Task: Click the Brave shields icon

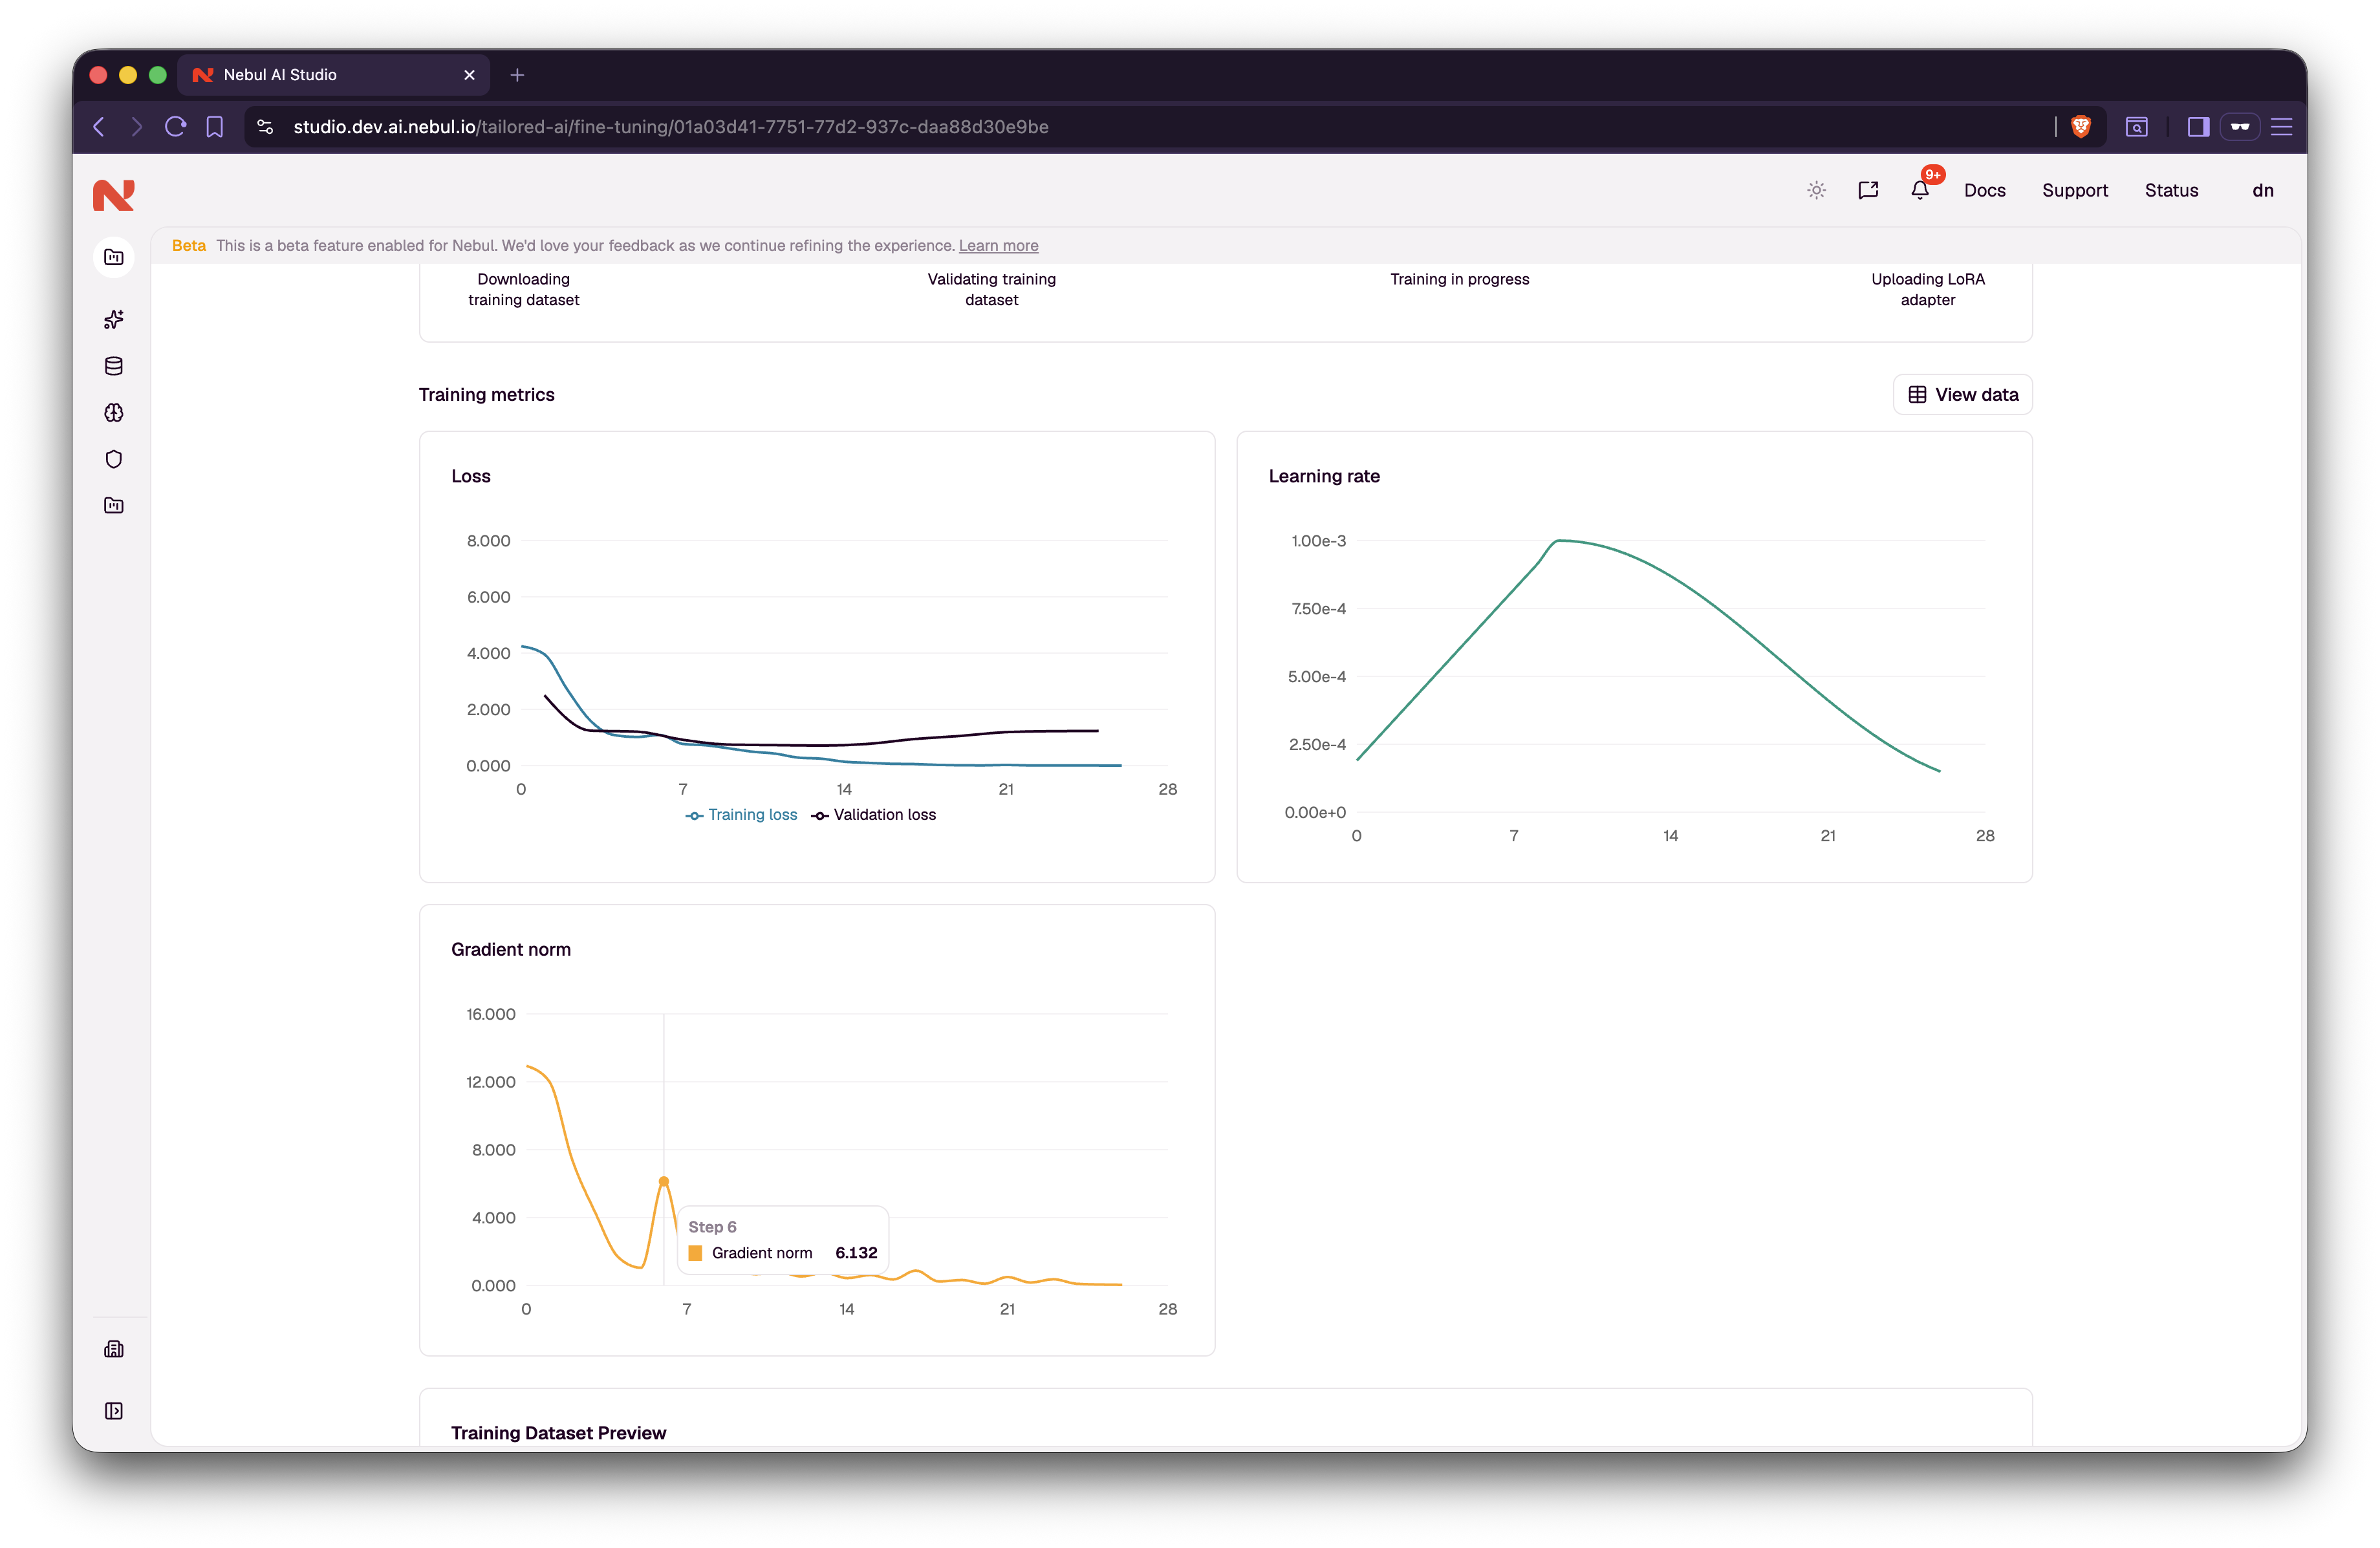Action: pos(2081,127)
